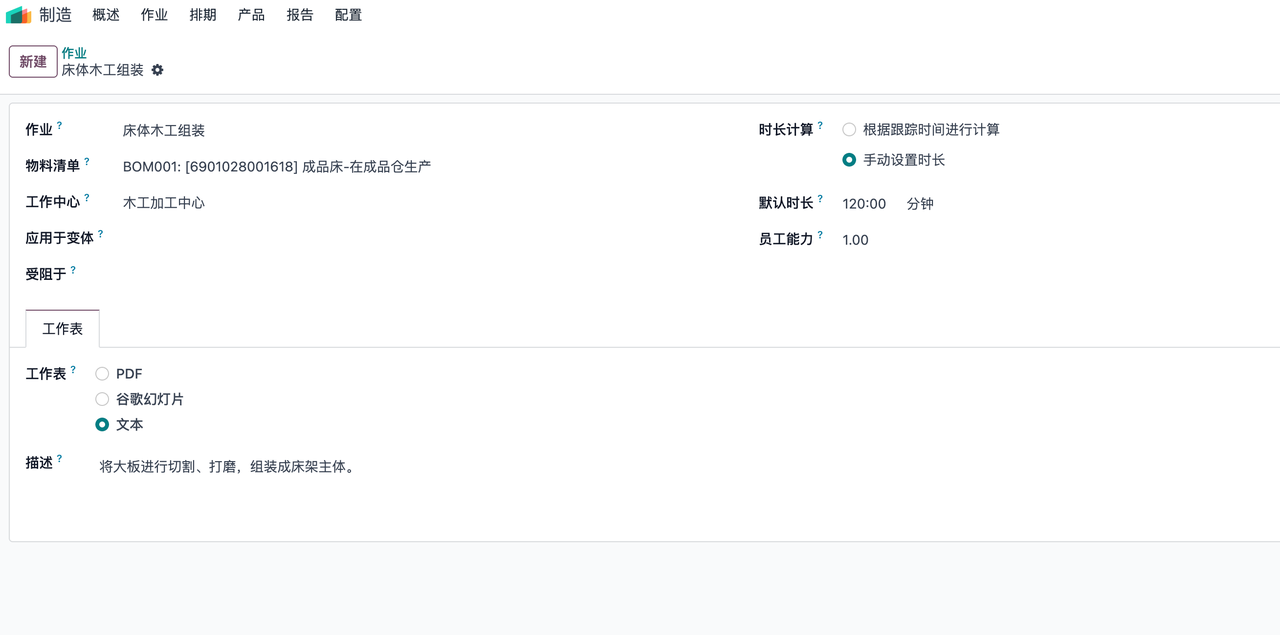Go back via 作业 breadcrumb link
Screen dimensions: 1280x635
(x=74, y=53)
